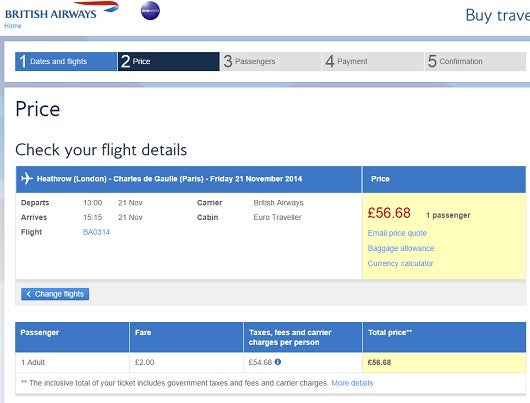This screenshot has width=530, height=403.
Task: Open More details link about taxes
Action: tap(352, 383)
